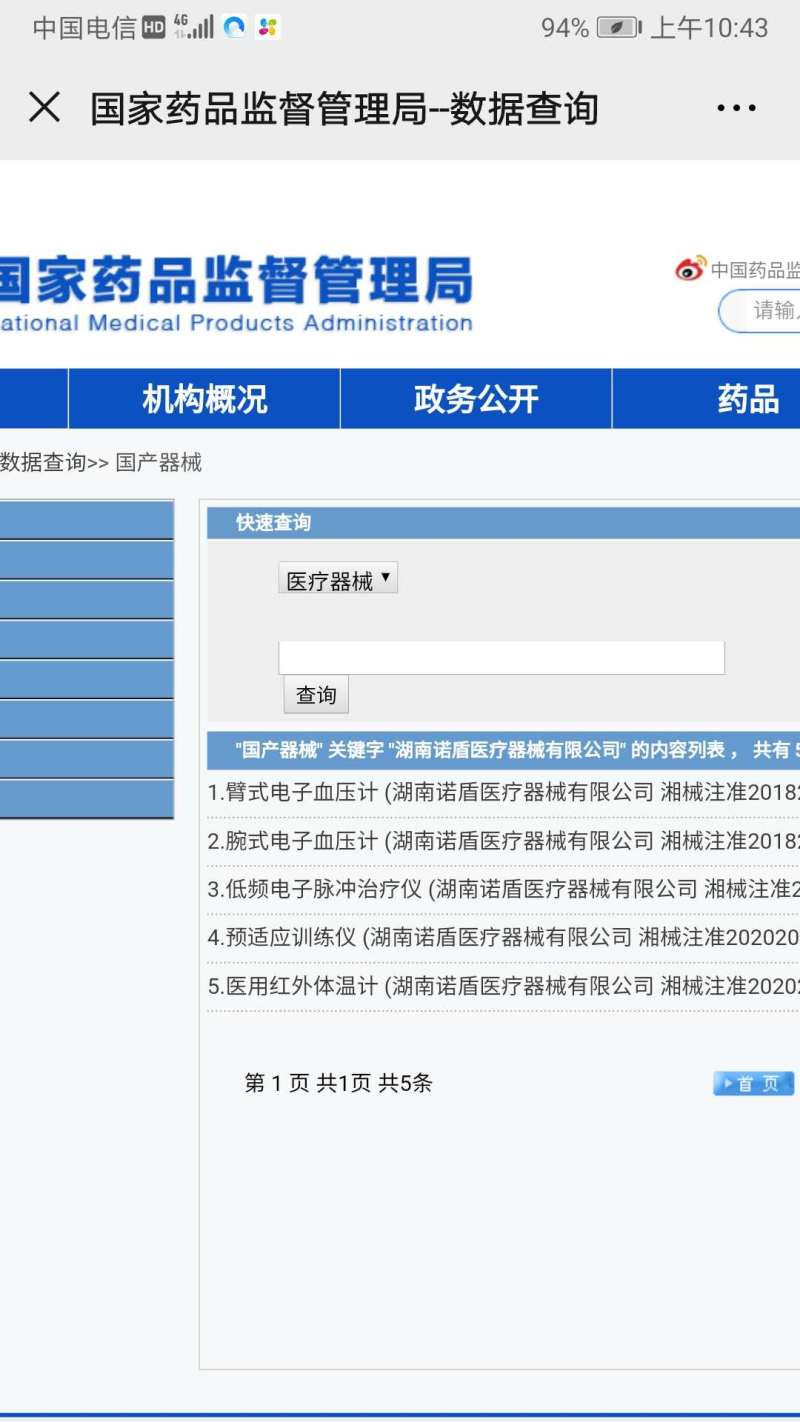Click the 首页 pagination arrow button

click(x=753, y=1084)
